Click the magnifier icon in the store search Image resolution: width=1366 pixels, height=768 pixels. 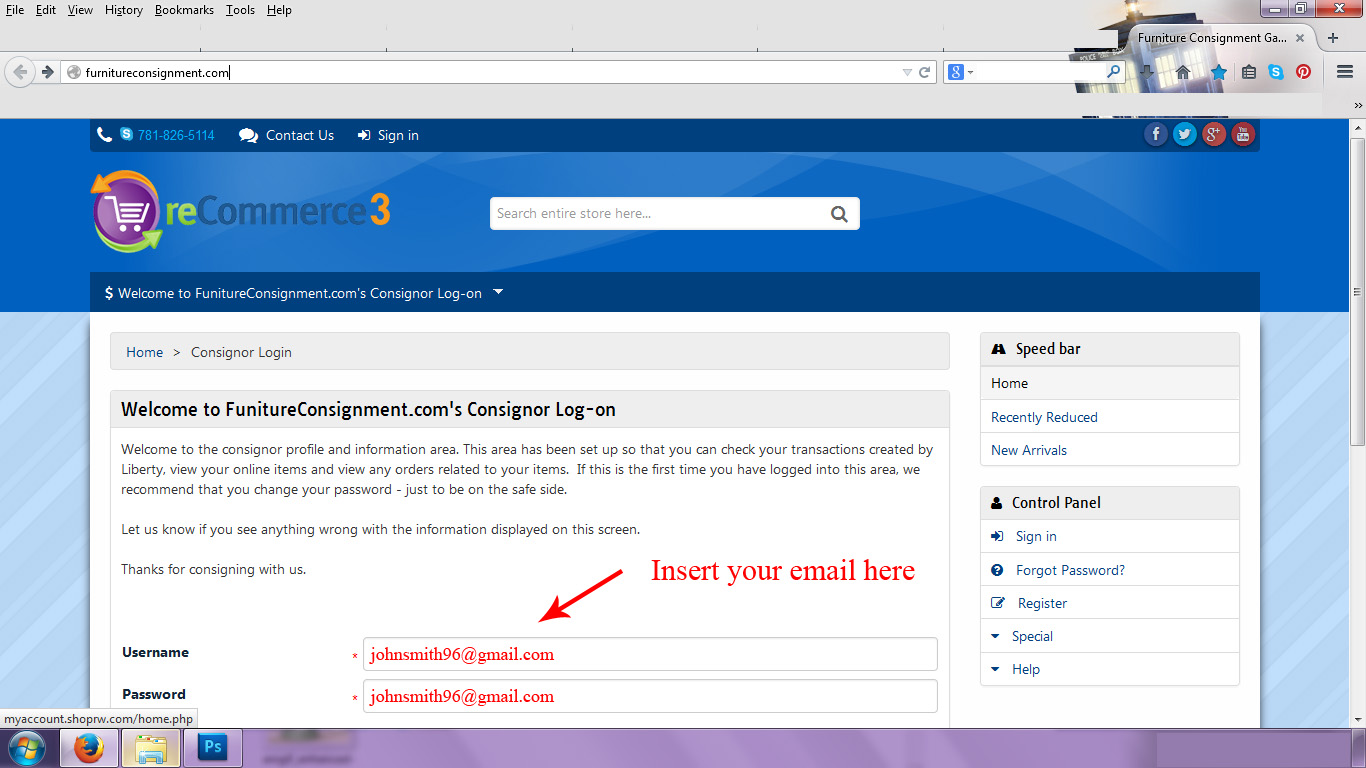click(x=838, y=213)
